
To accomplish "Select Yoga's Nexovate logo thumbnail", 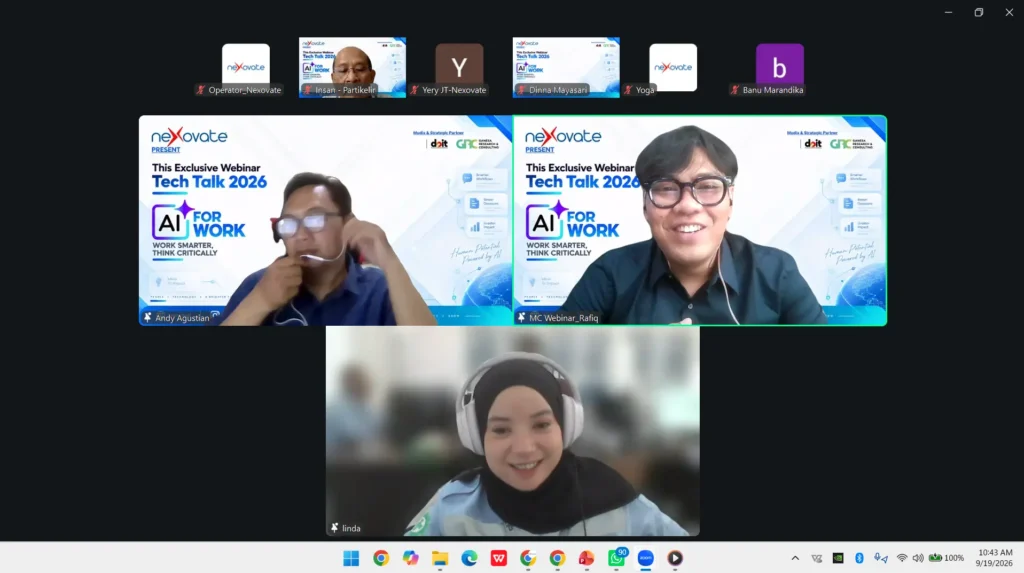I will coord(673,67).
